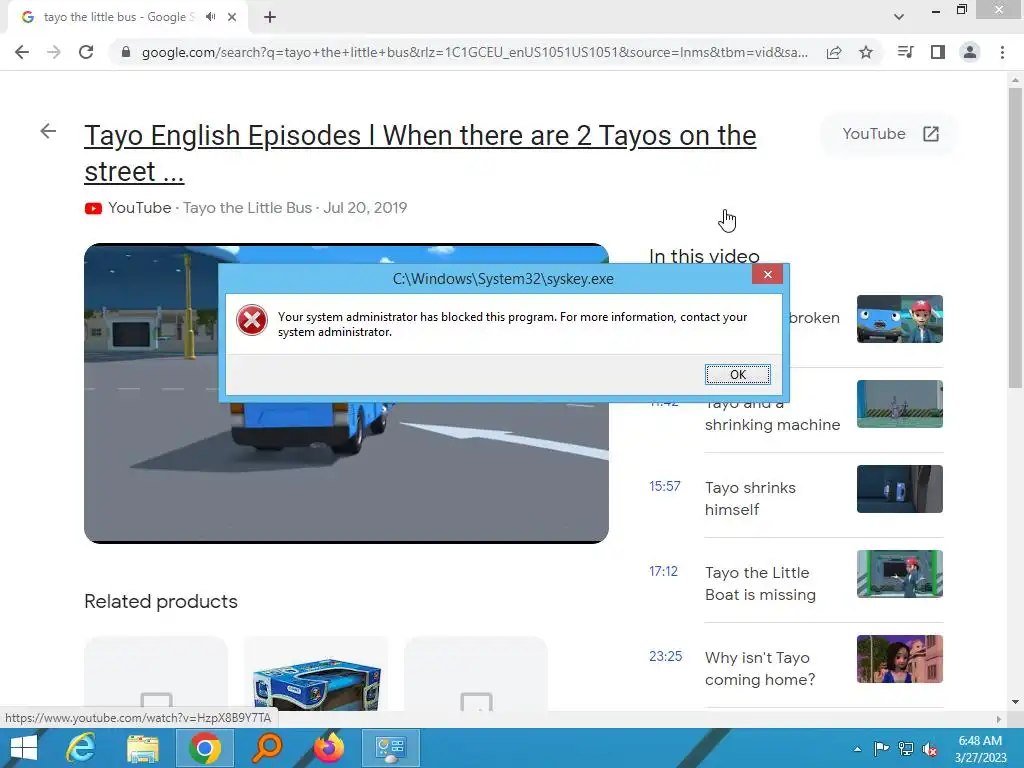The image size is (1024, 768).
Task: Click the page back arrow beside title
Action: click(x=48, y=131)
